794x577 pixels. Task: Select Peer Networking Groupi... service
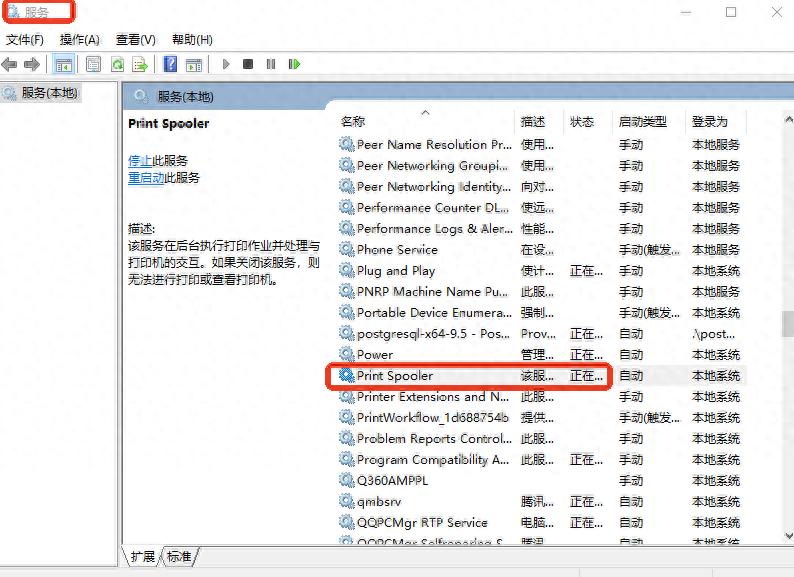[542, 166]
